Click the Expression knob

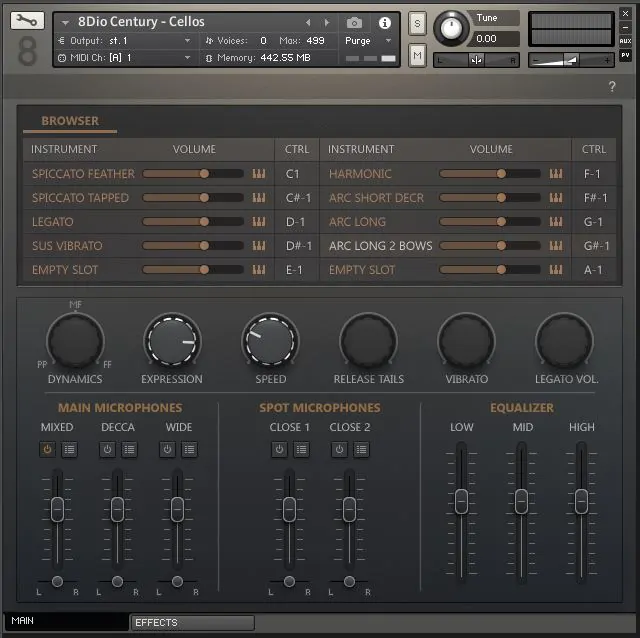coord(172,340)
